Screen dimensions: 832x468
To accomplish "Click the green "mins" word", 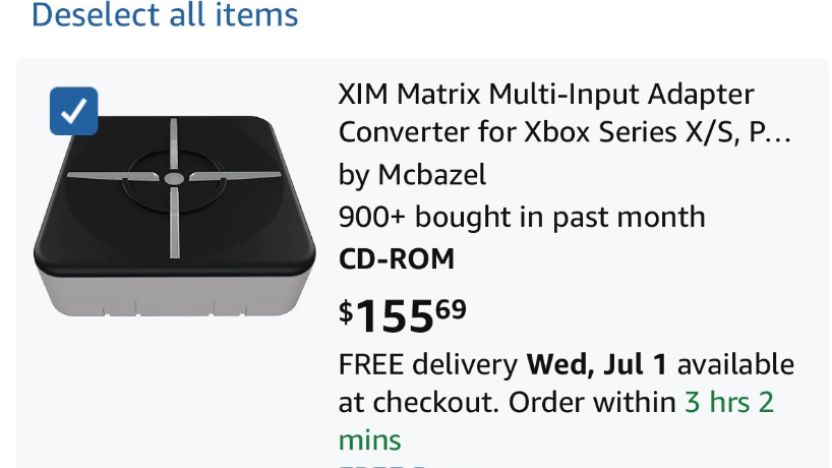I will [x=370, y=440].
